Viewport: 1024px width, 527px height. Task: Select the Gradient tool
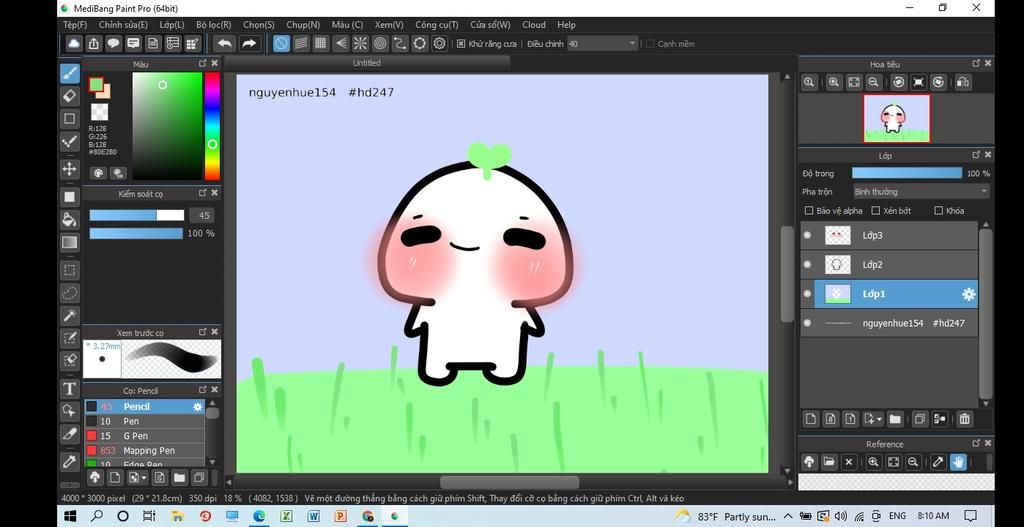point(70,242)
